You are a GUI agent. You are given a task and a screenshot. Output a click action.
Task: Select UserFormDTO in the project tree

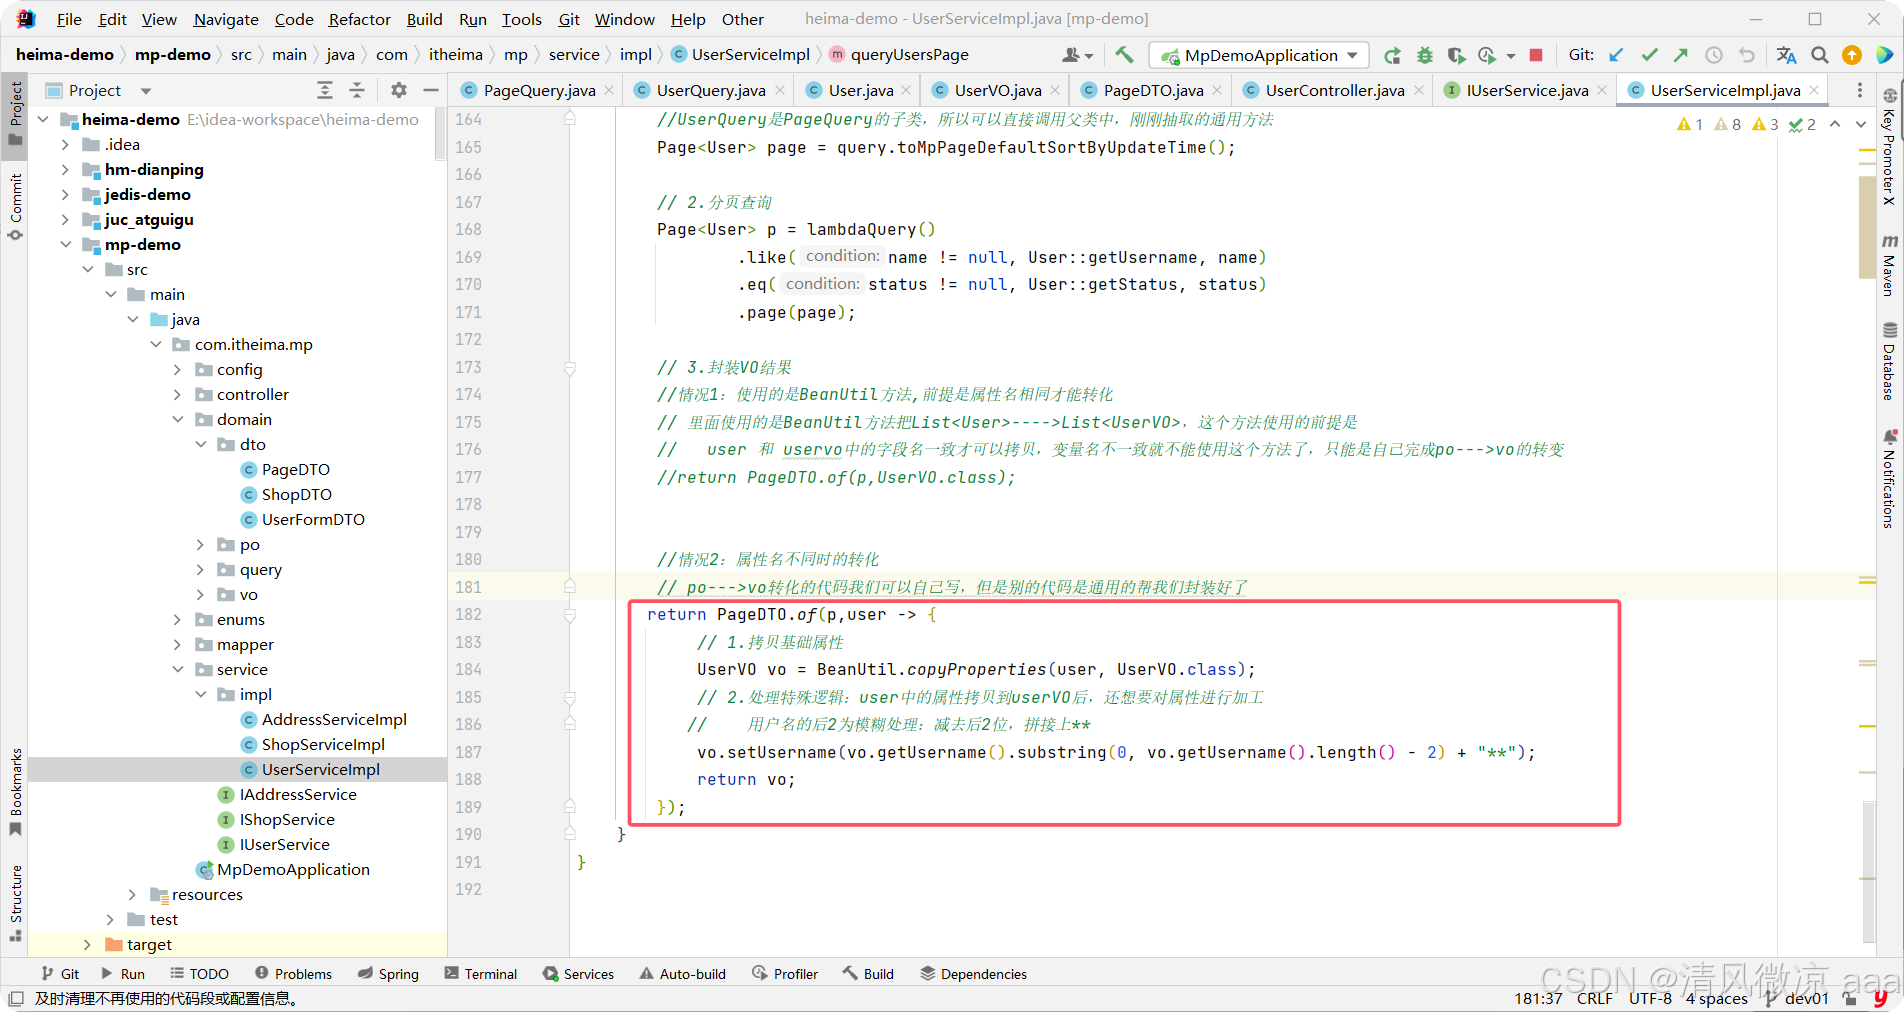[x=313, y=520]
